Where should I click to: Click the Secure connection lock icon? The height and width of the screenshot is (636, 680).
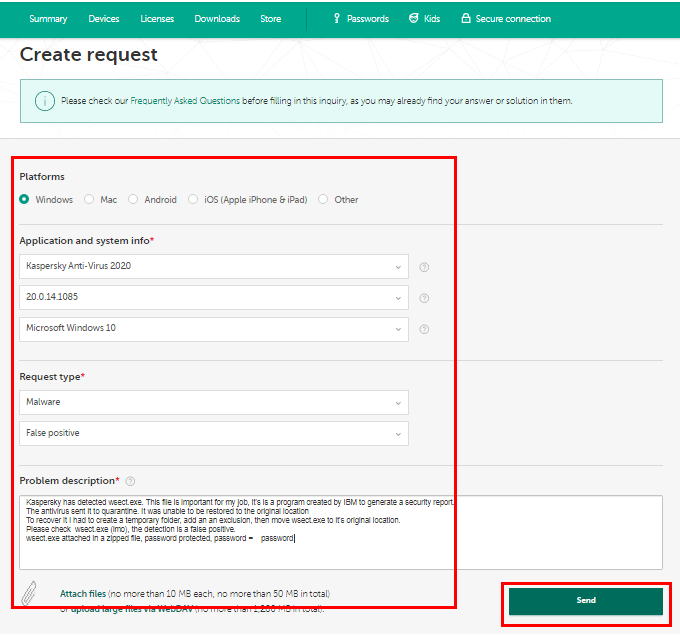tap(466, 18)
